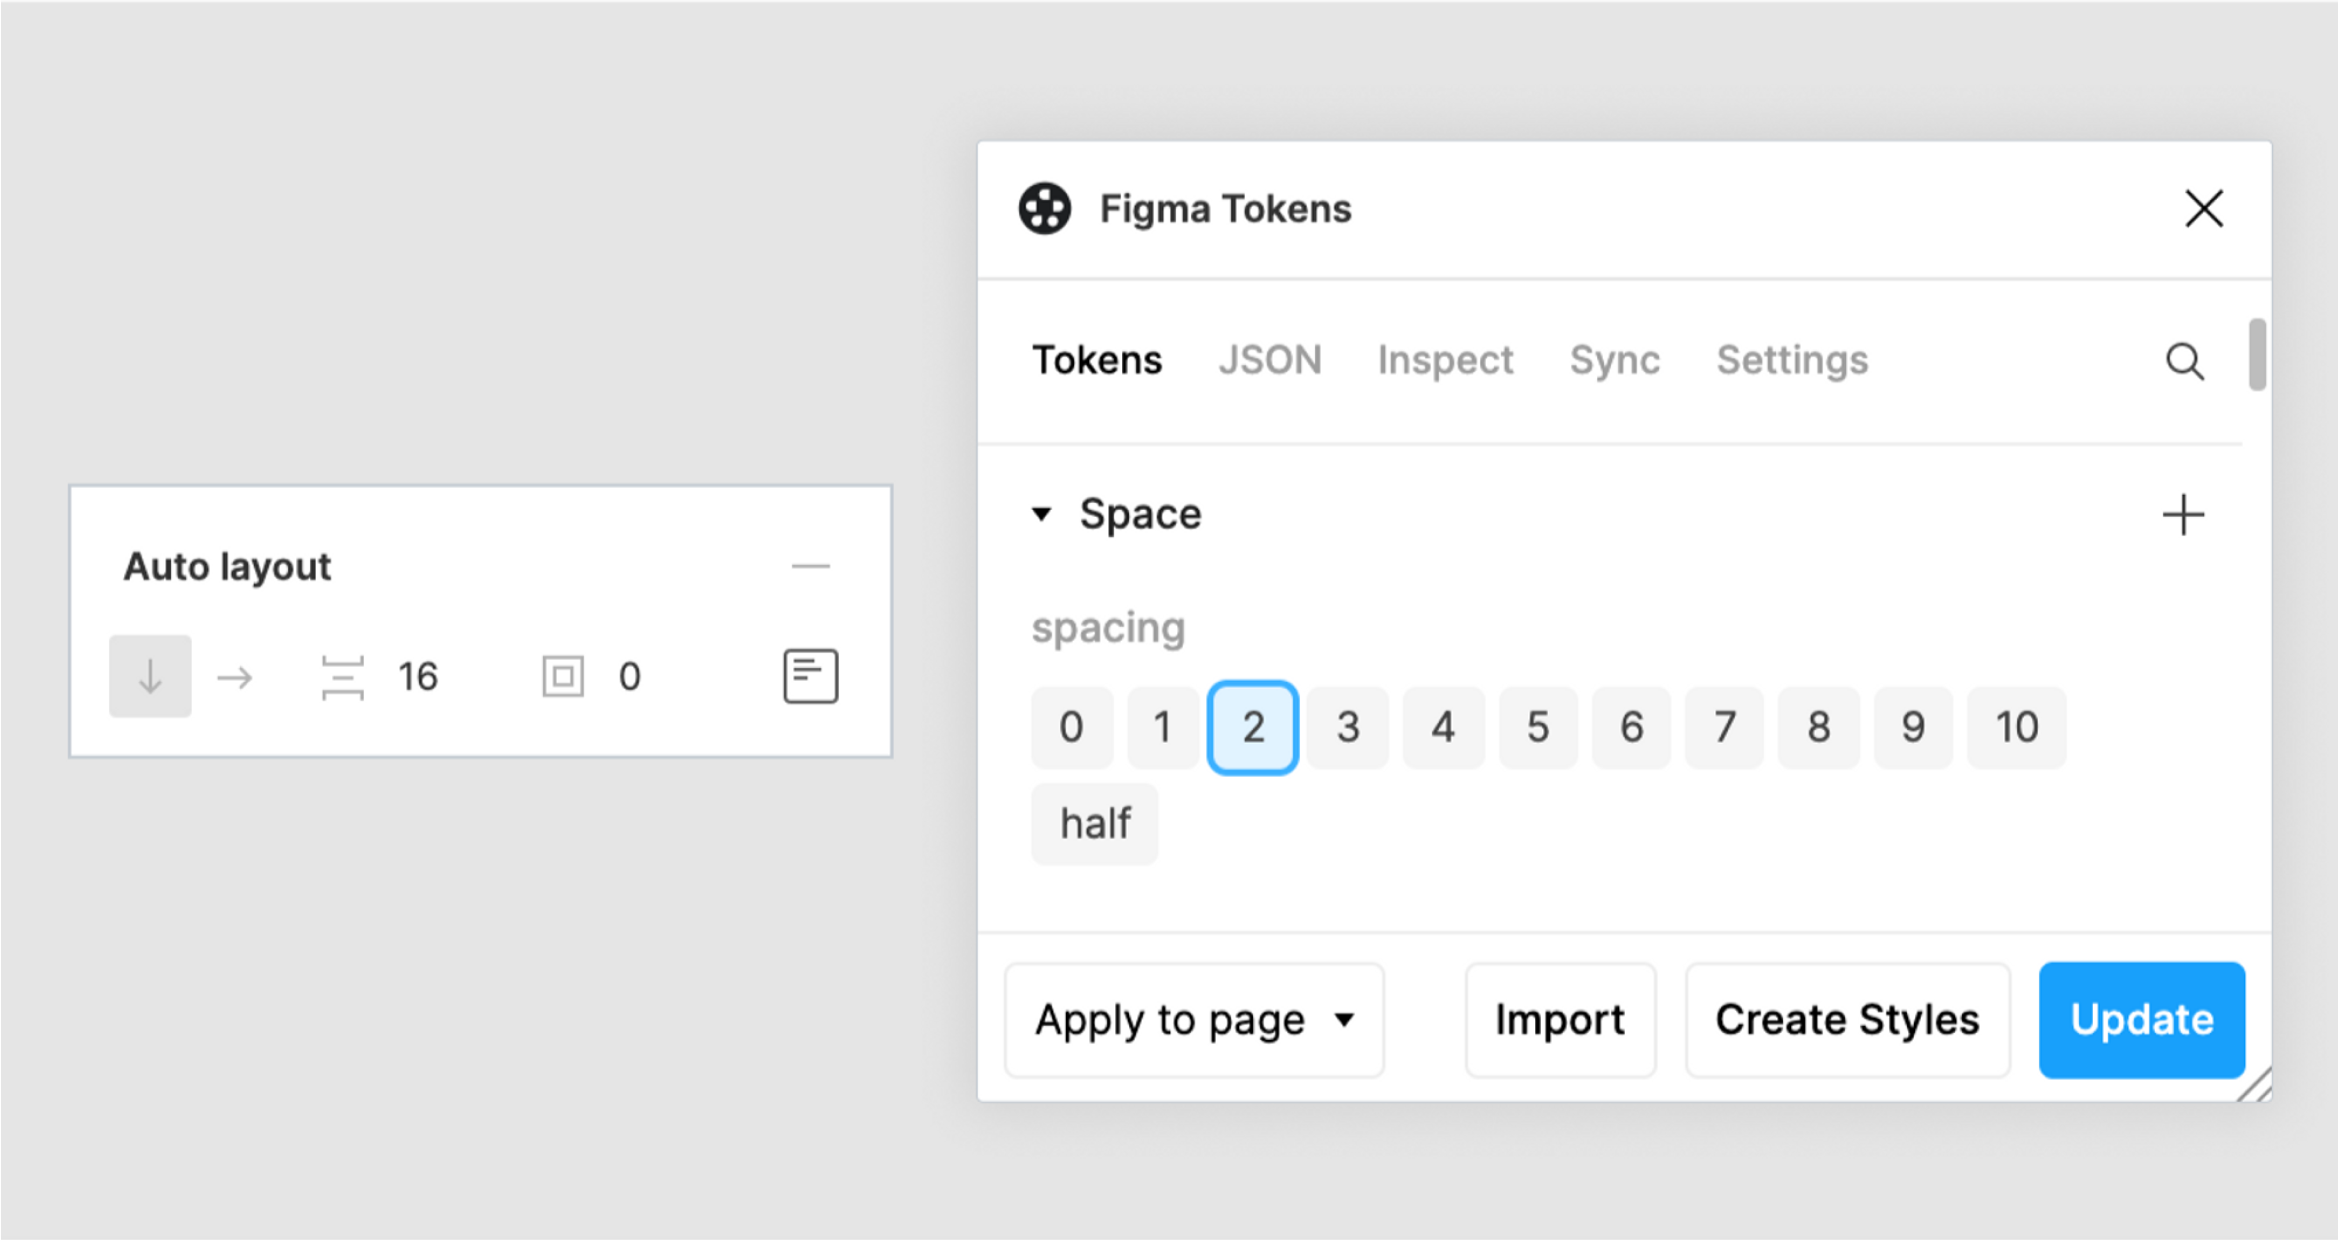Click the padding around items icon
2338x1240 pixels.
click(562, 677)
